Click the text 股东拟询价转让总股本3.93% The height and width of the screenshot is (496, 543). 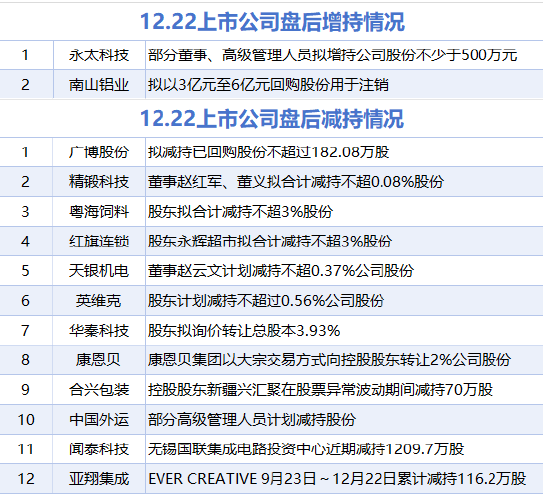(x=244, y=330)
